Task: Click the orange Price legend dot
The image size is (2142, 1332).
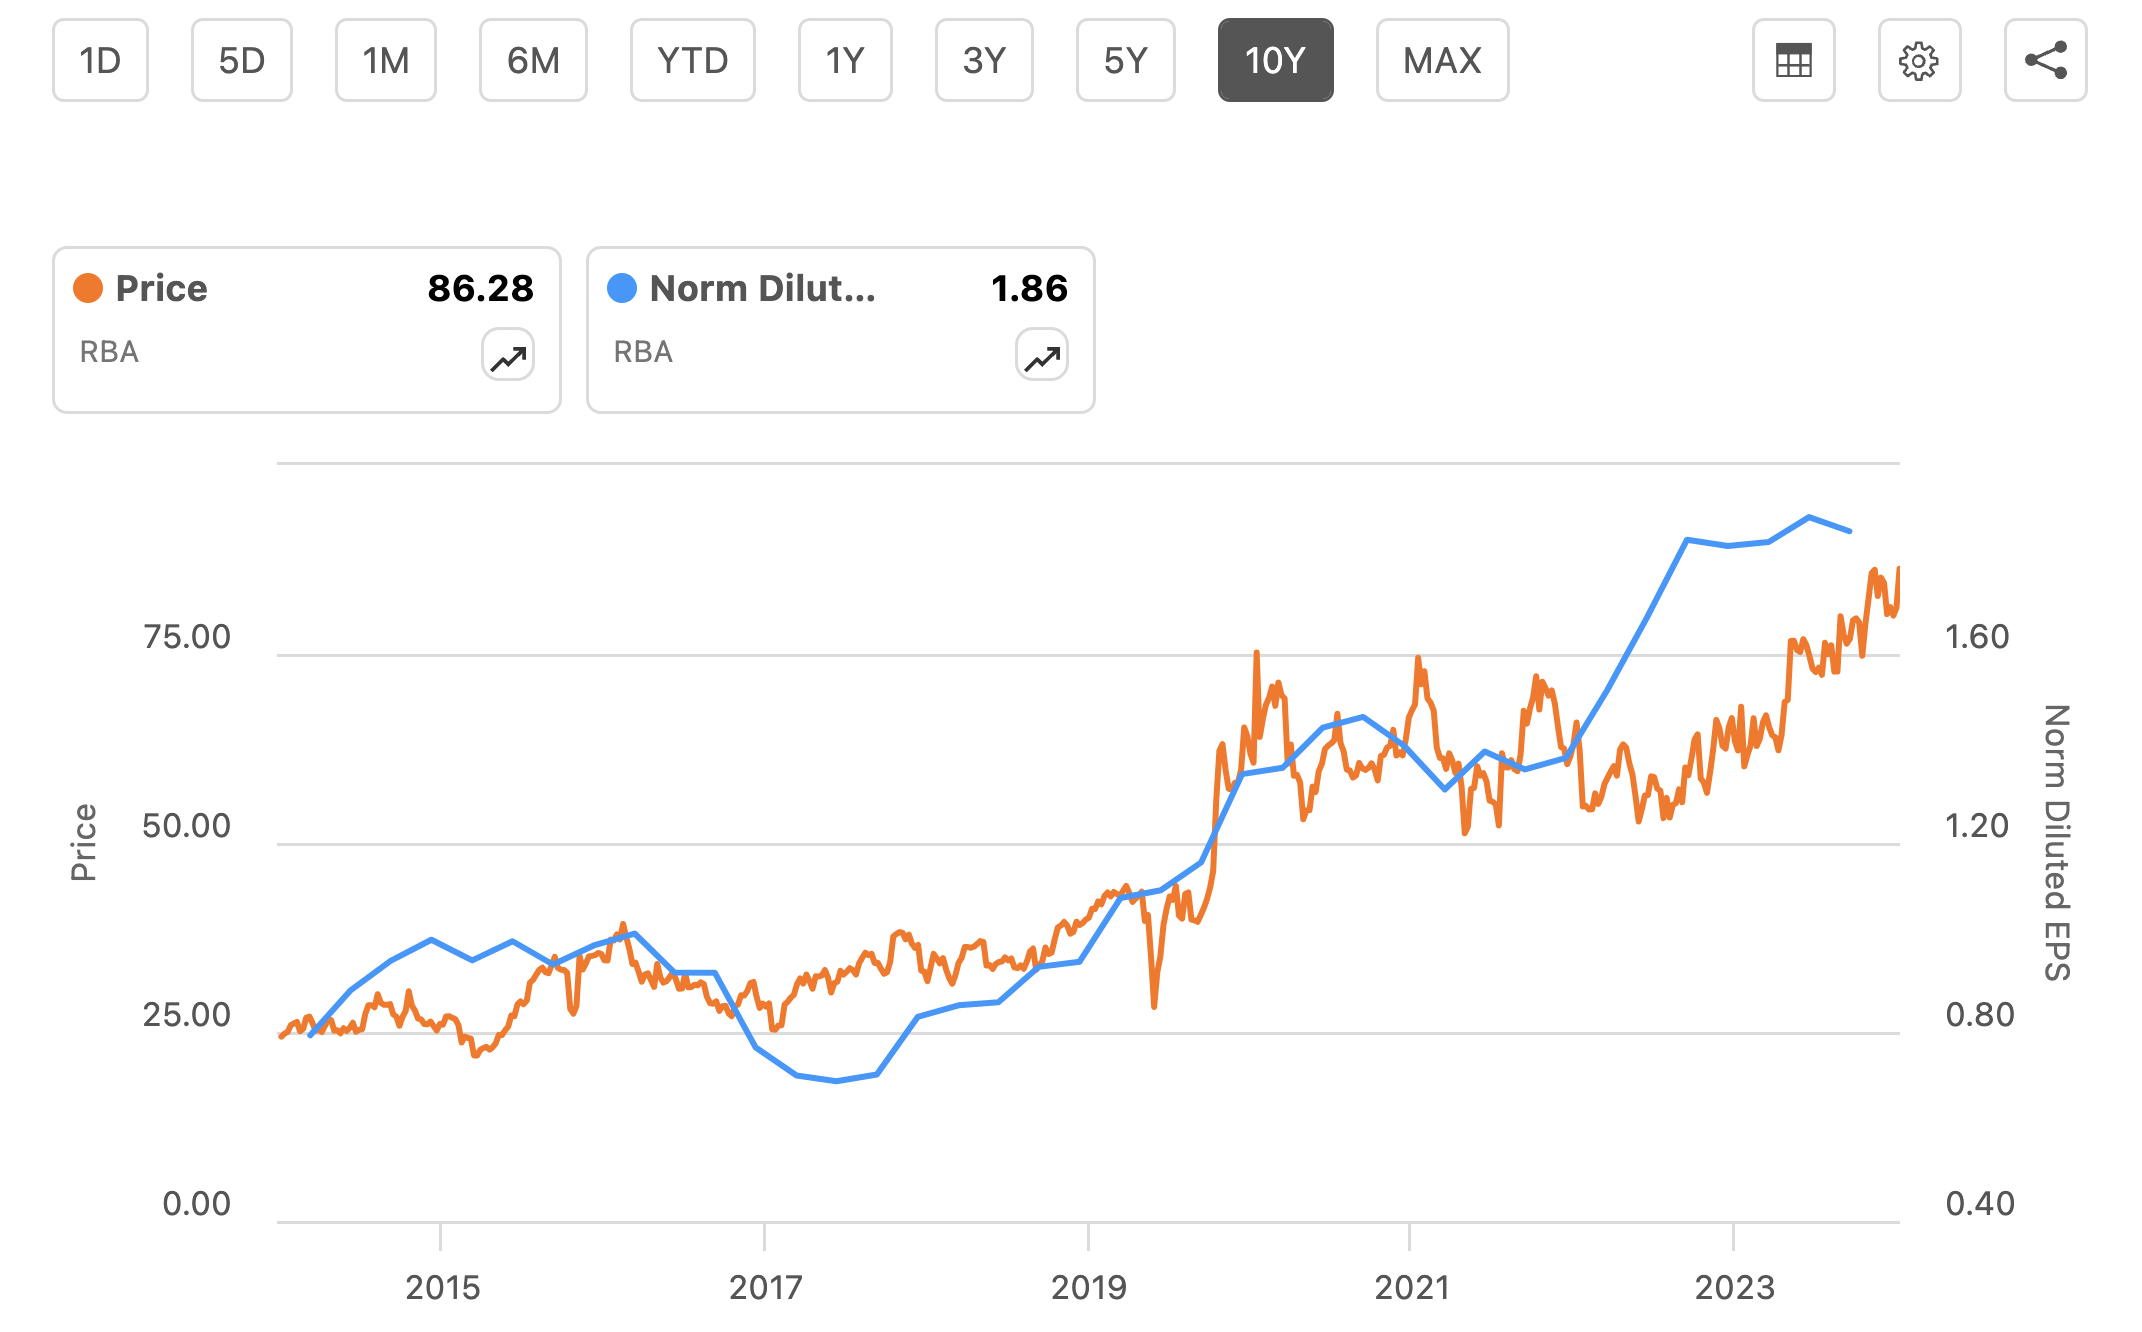Action: [87, 289]
